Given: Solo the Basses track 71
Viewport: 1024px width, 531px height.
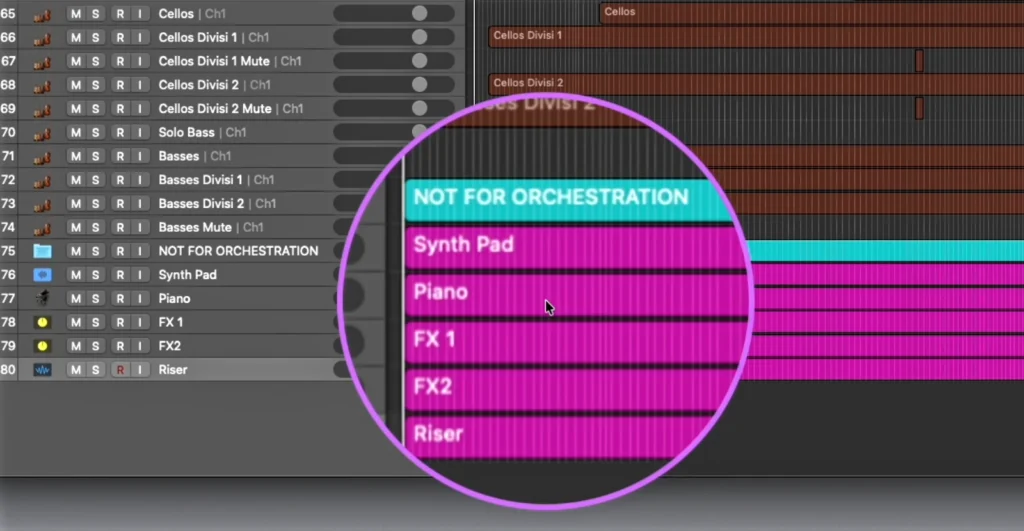Looking at the screenshot, I should pyautogui.click(x=95, y=156).
